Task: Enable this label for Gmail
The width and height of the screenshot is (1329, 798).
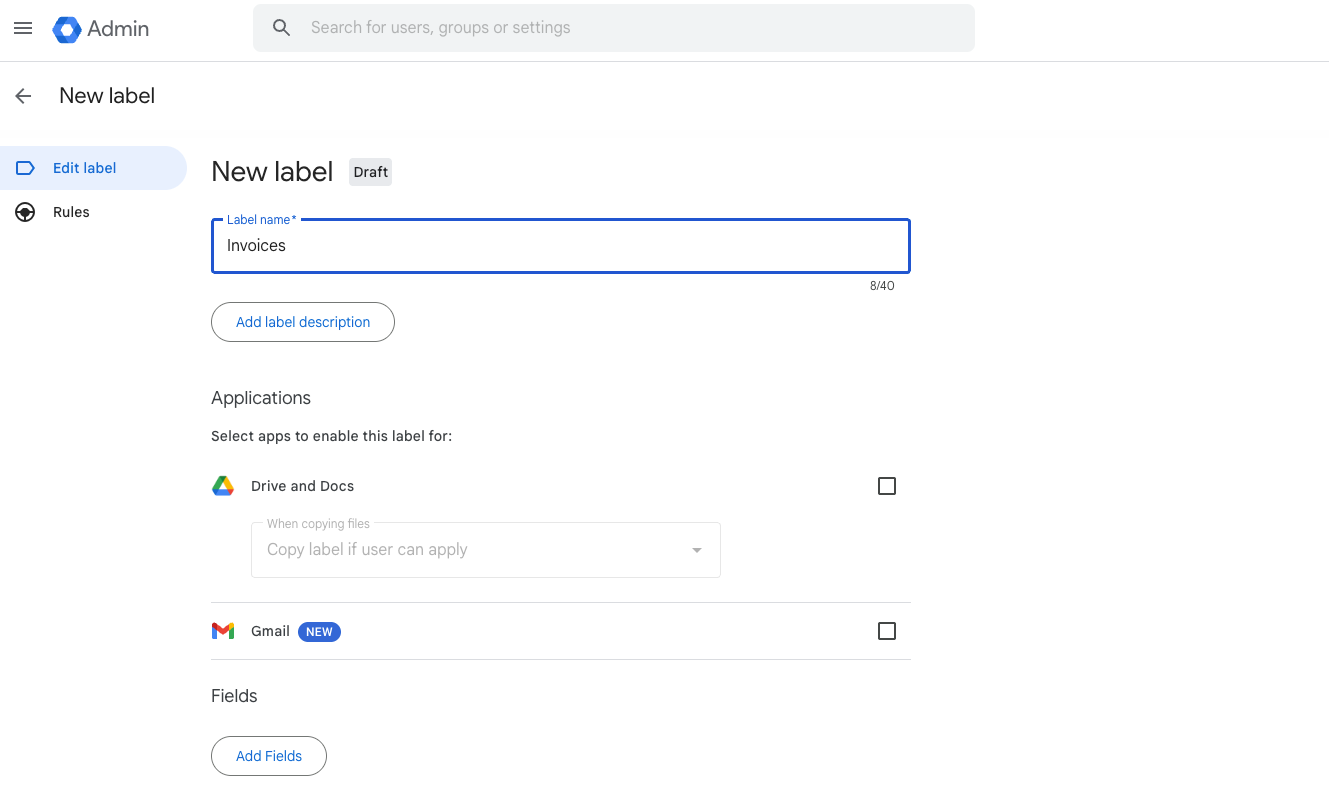Action: tap(887, 631)
